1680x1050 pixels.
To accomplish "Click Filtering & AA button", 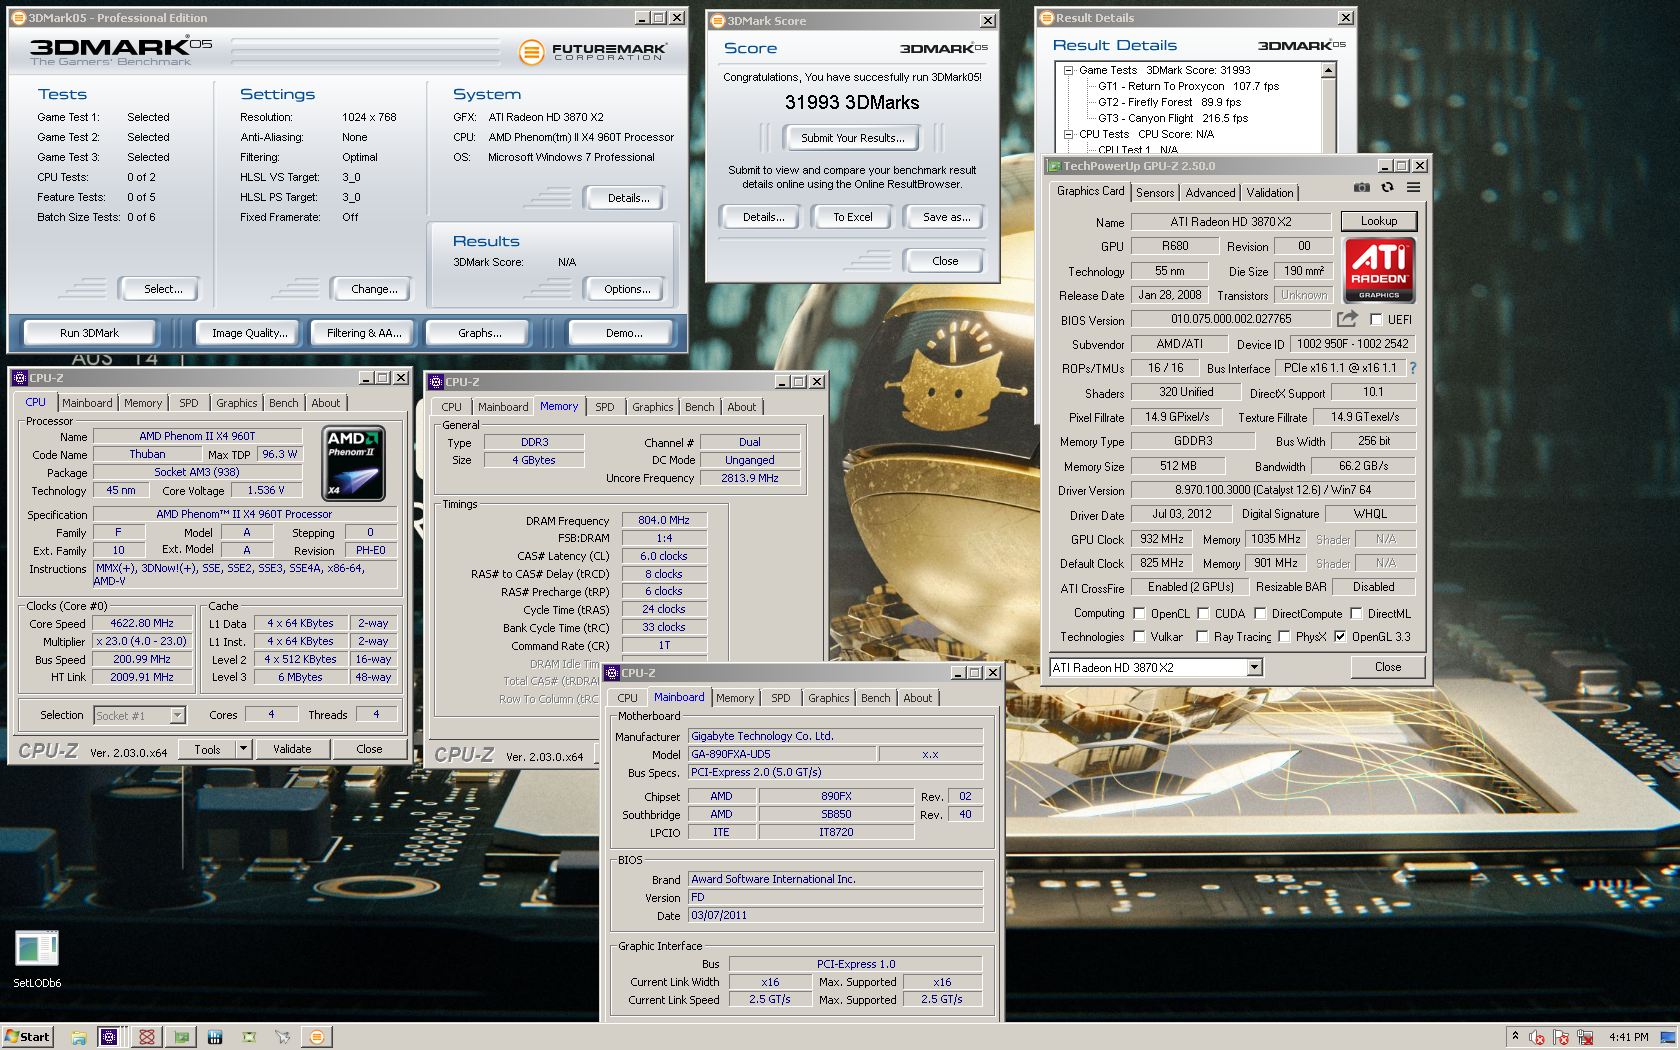I will [x=364, y=333].
